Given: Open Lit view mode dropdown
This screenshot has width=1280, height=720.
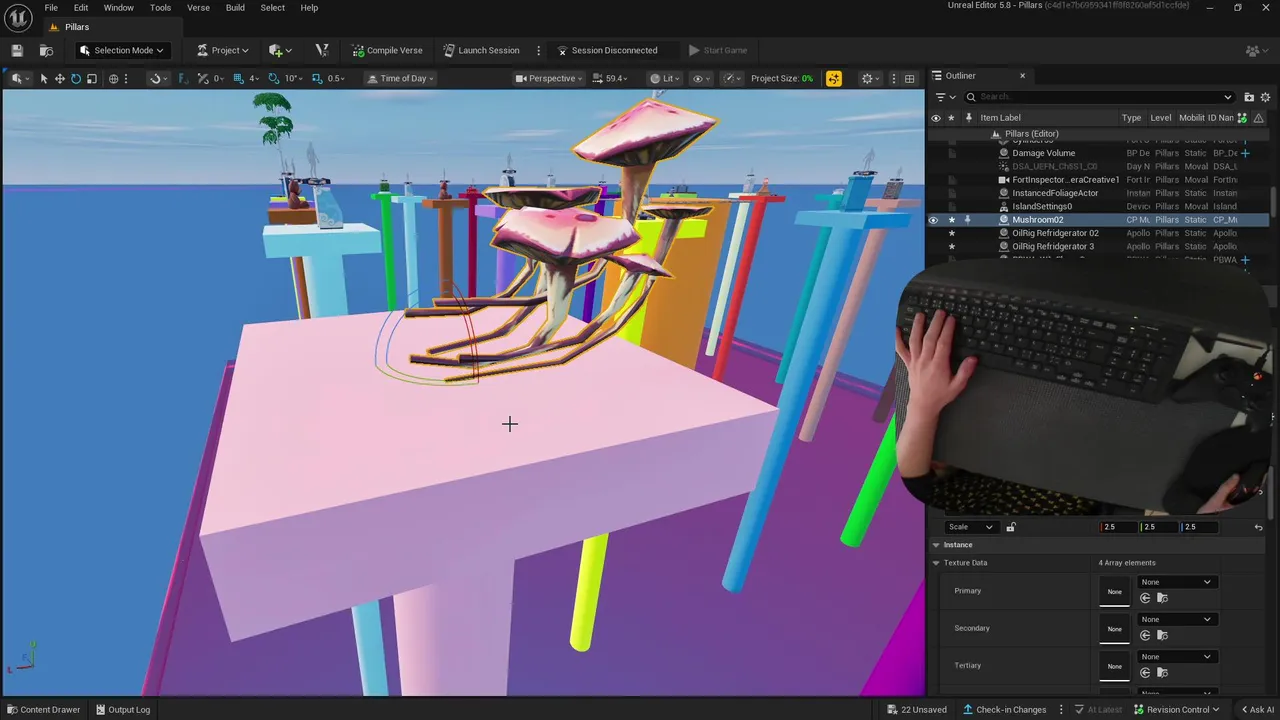Looking at the screenshot, I should tap(665, 78).
